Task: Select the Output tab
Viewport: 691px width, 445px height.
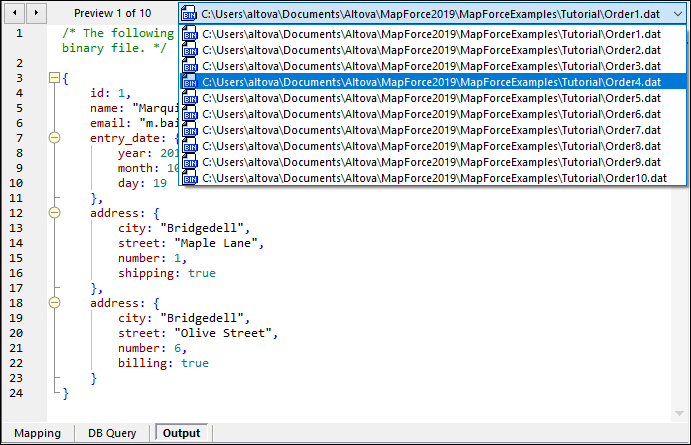Action: [x=181, y=433]
